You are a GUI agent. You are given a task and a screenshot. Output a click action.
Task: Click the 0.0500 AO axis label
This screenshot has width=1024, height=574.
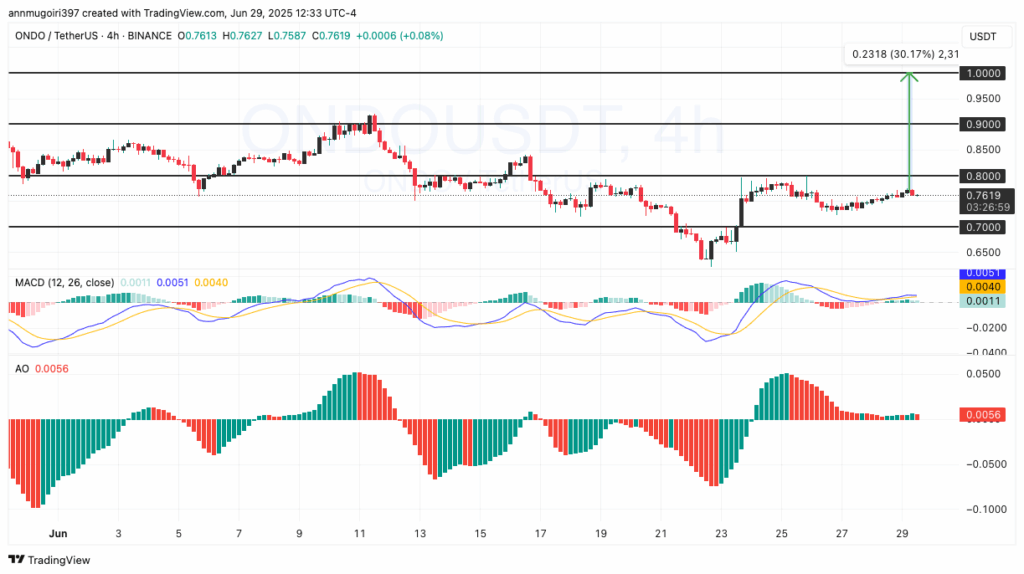click(983, 374)
